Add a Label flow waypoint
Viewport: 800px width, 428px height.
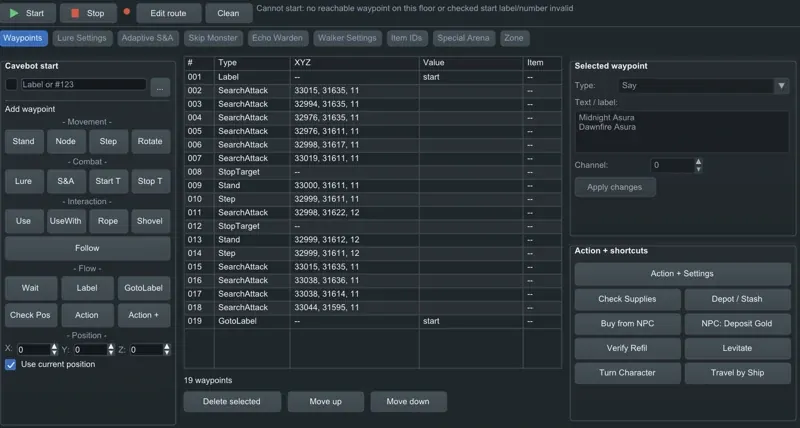(87, 288)
